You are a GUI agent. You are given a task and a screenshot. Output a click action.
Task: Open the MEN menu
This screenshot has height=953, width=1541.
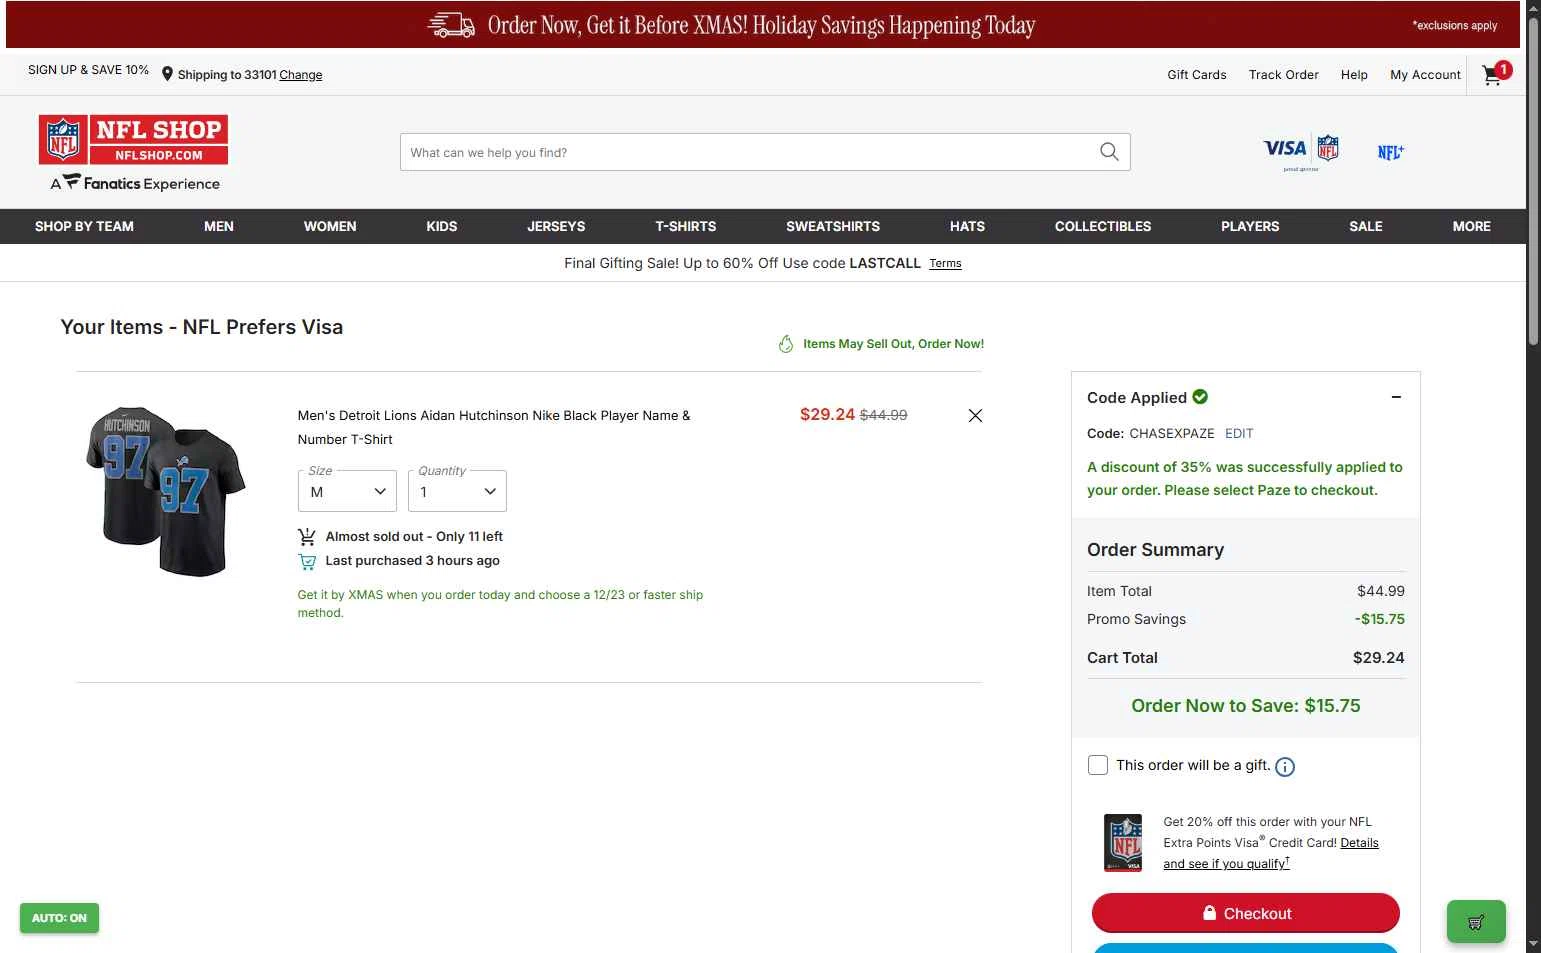tap(219, 226)
